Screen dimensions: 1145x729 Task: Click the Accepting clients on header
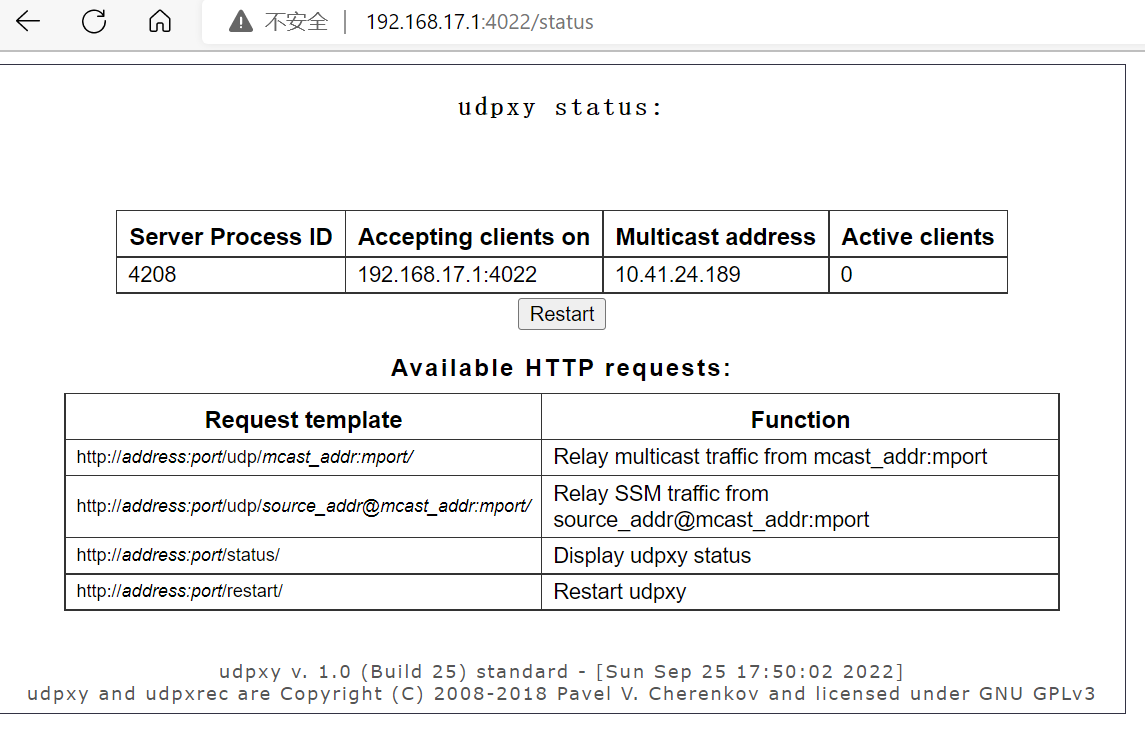(474, 237)
